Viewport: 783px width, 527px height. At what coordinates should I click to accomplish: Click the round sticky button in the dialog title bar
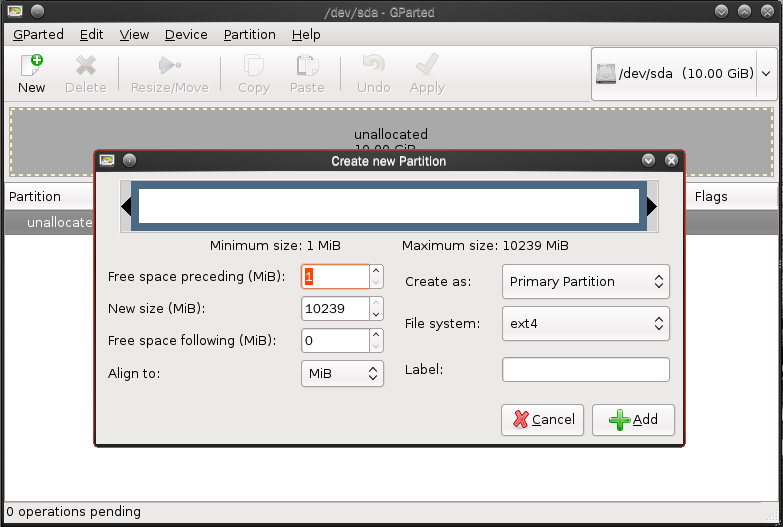[x=129, y=160]
